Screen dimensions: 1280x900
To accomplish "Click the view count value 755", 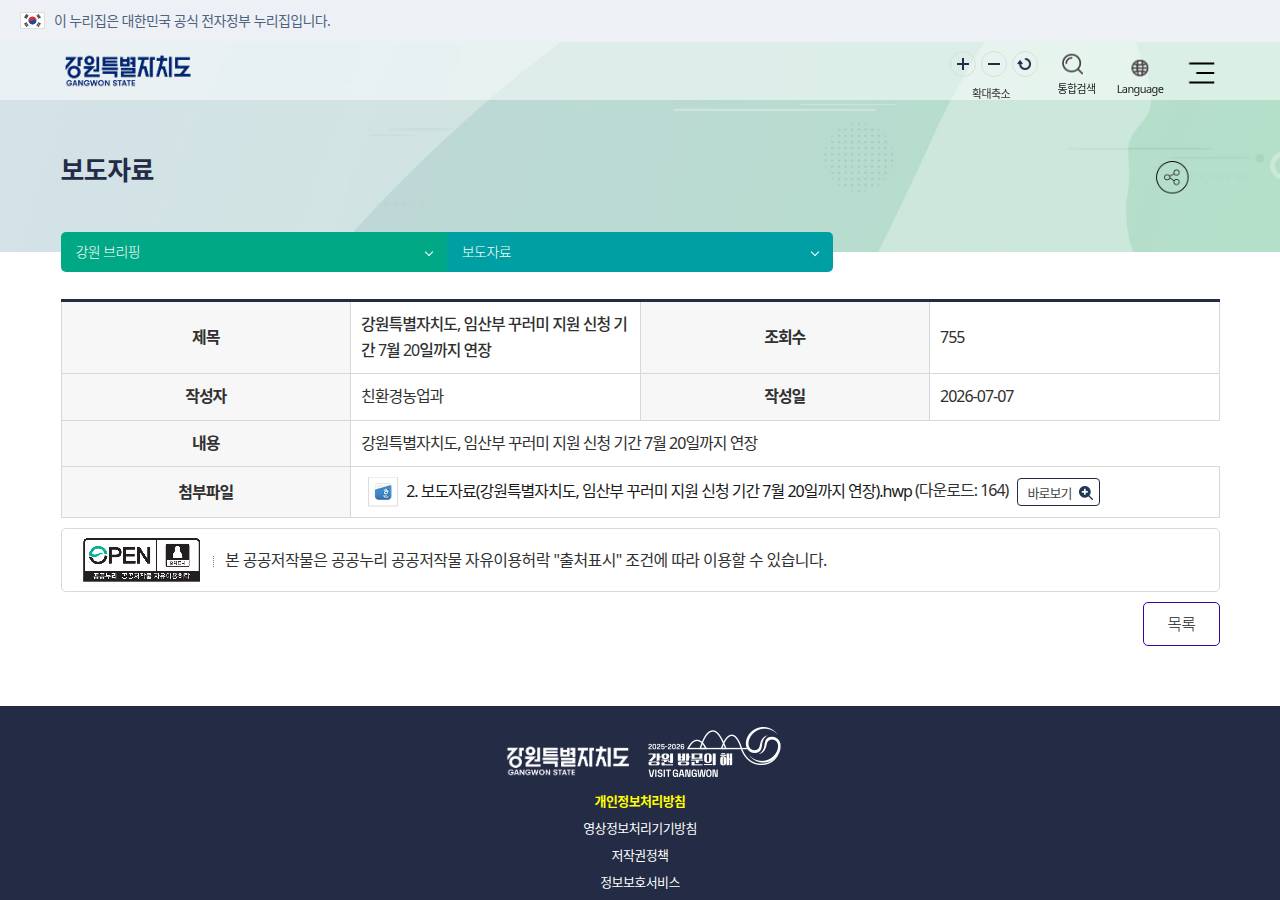I will point(952,337).
